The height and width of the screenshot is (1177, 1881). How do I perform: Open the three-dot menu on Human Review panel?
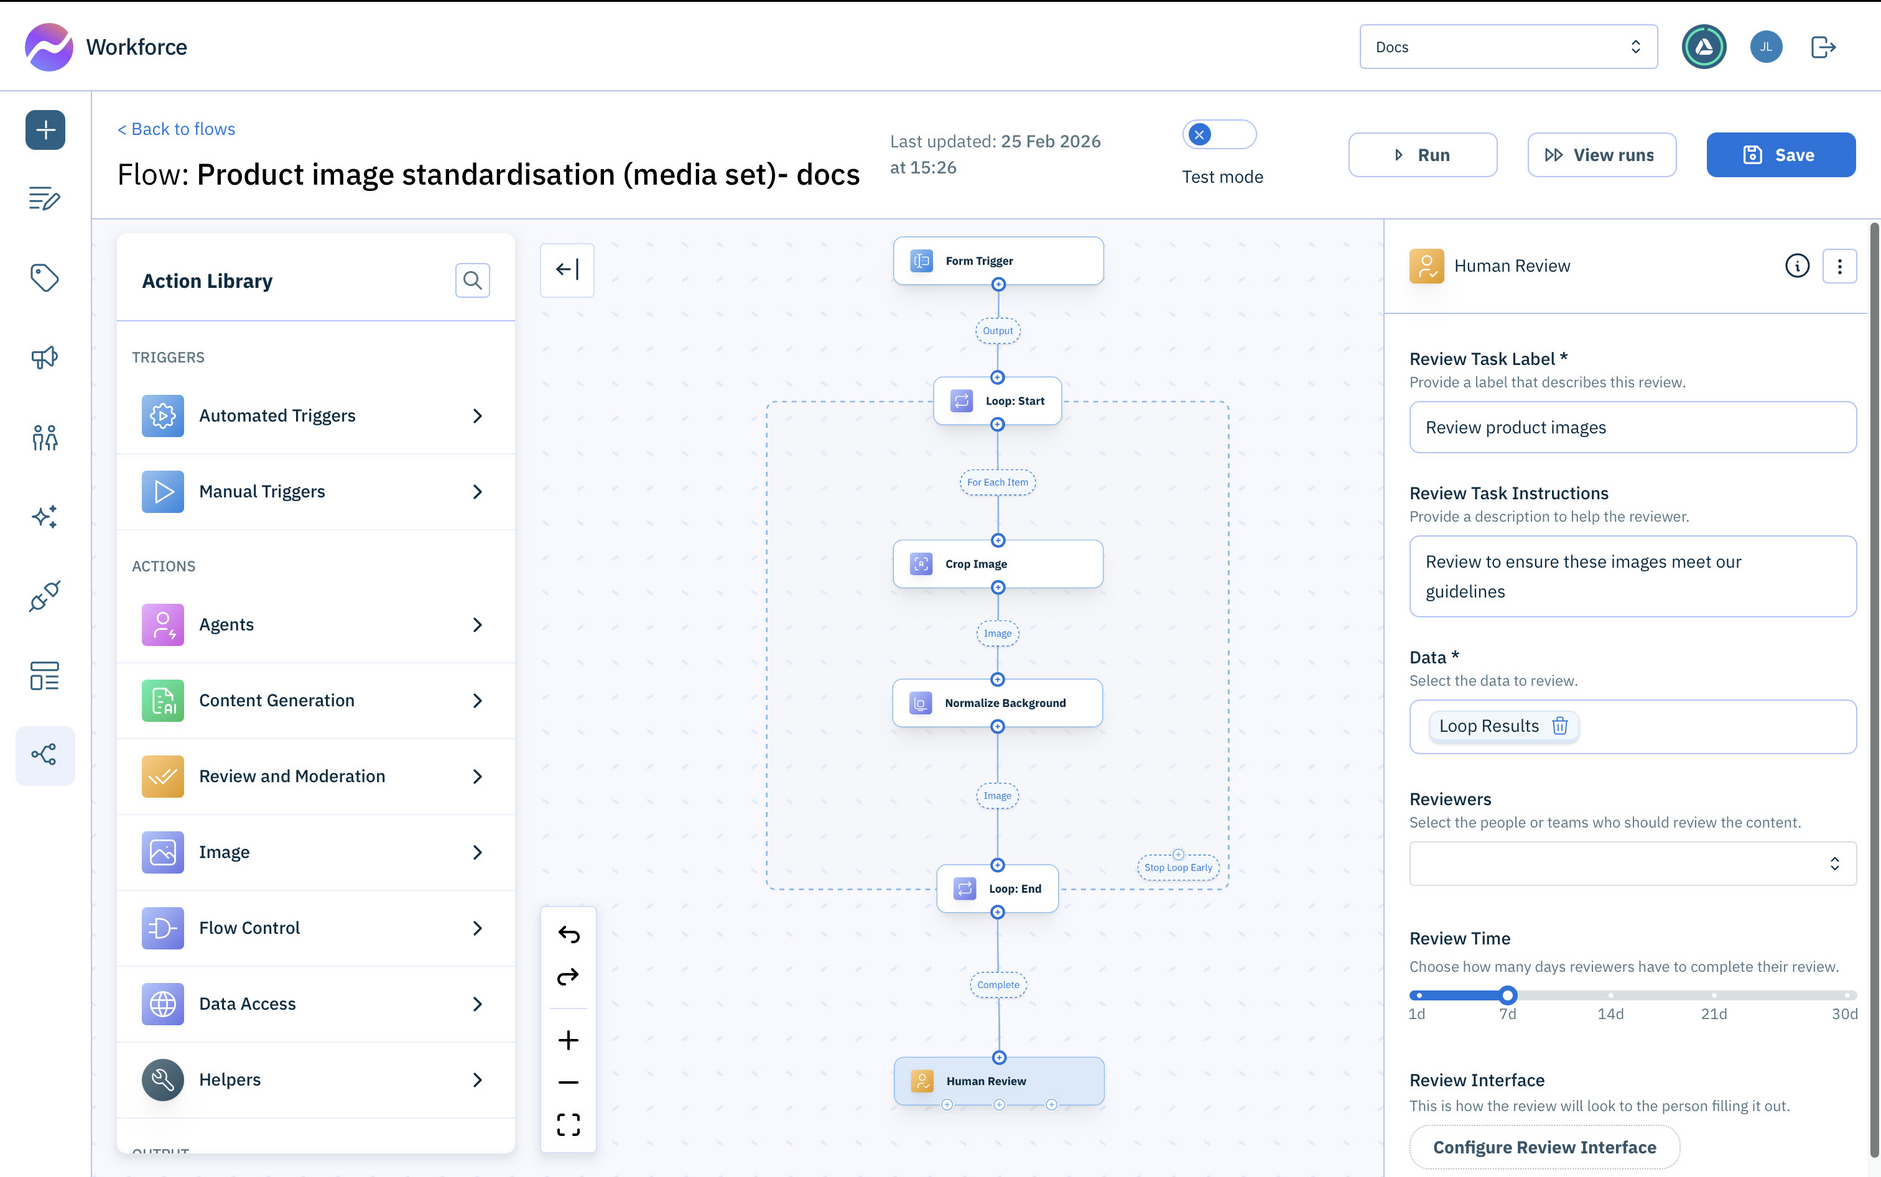pyautogui.click(x=1840, y=266)
